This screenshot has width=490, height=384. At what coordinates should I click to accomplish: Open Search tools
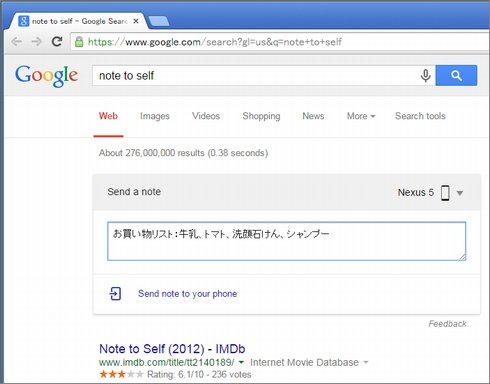(x=420, y=116)
